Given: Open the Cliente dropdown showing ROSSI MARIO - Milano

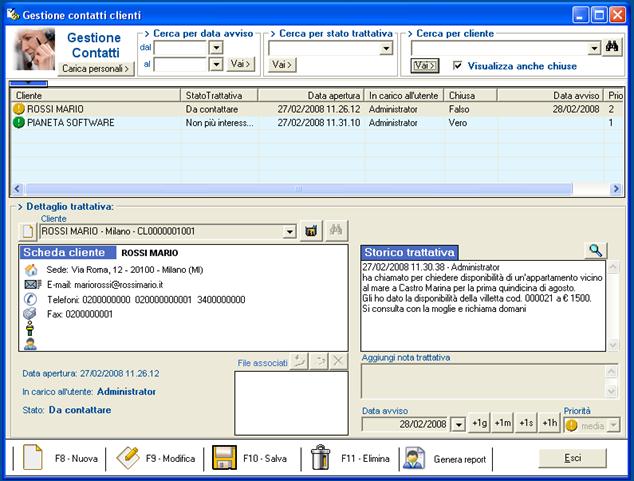Looking at the screenshot, I should click(x=289, y=232).
